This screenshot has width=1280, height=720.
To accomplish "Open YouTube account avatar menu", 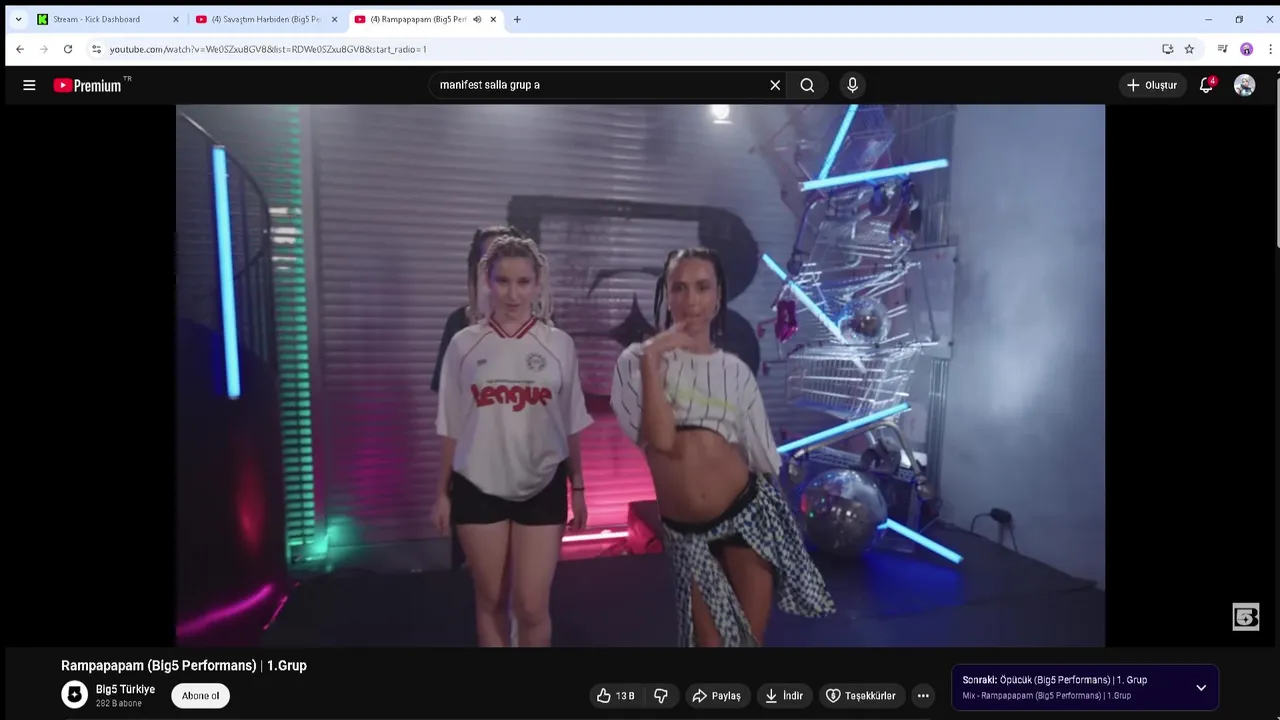I will [1244, 85].
